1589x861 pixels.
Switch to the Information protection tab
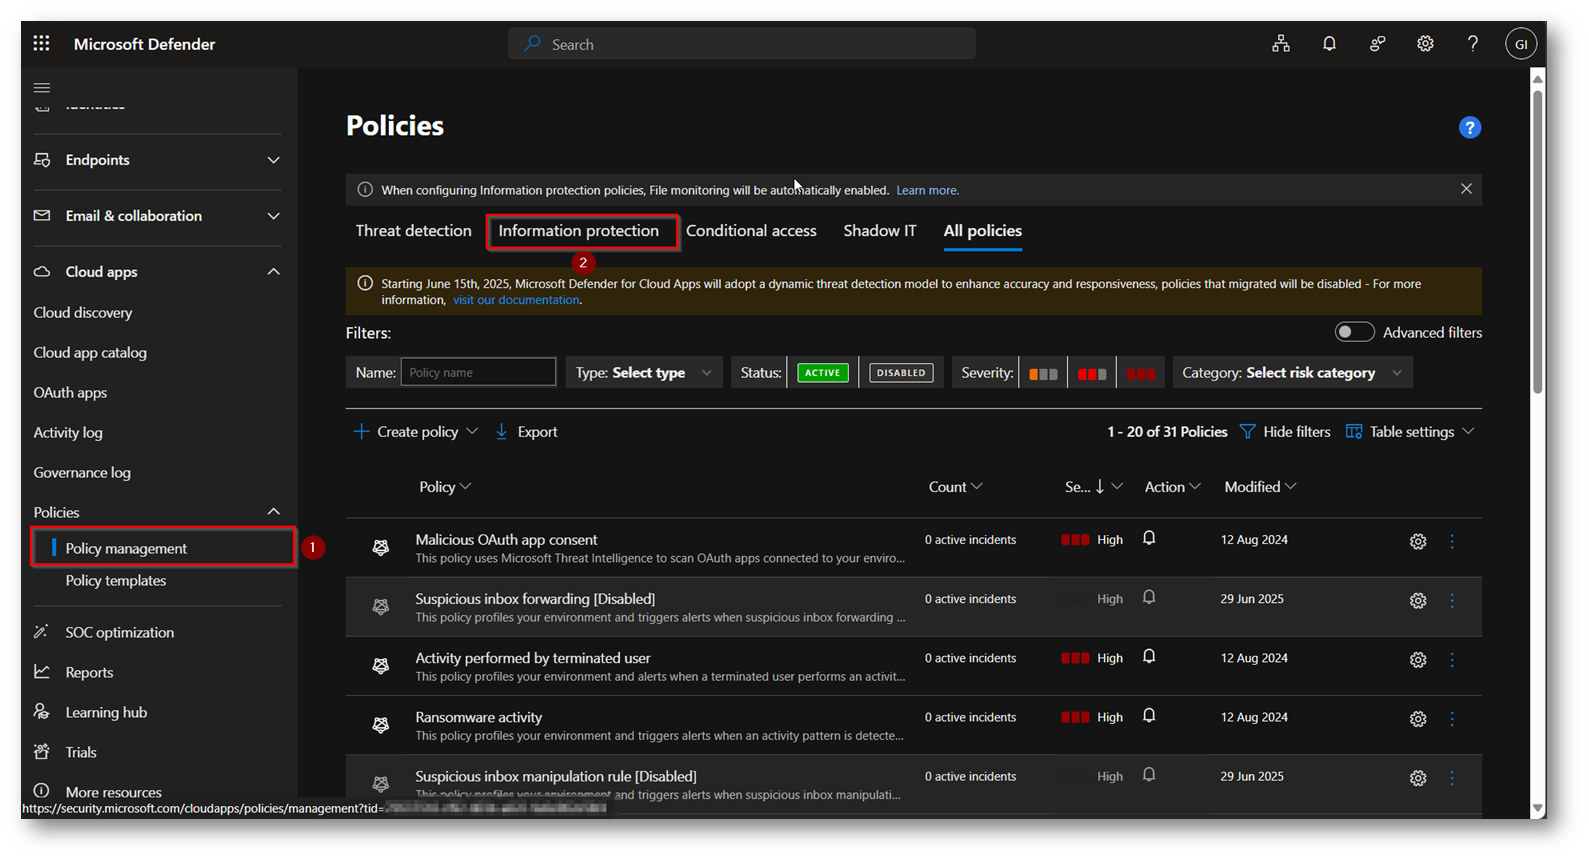[x=579, y=231]
